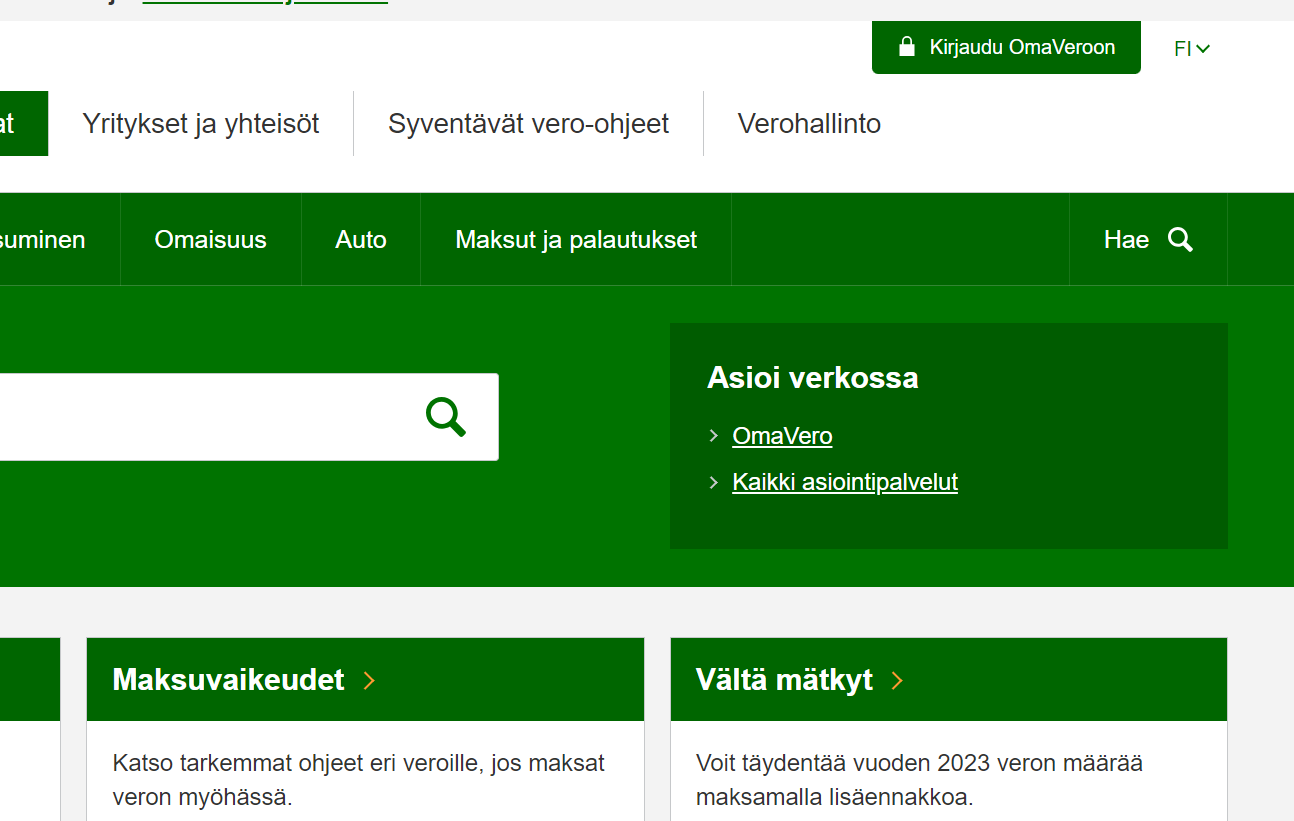Click the magnifier icon inside the search box
This screenshot has height=821, width=1294.
point(444,417)
